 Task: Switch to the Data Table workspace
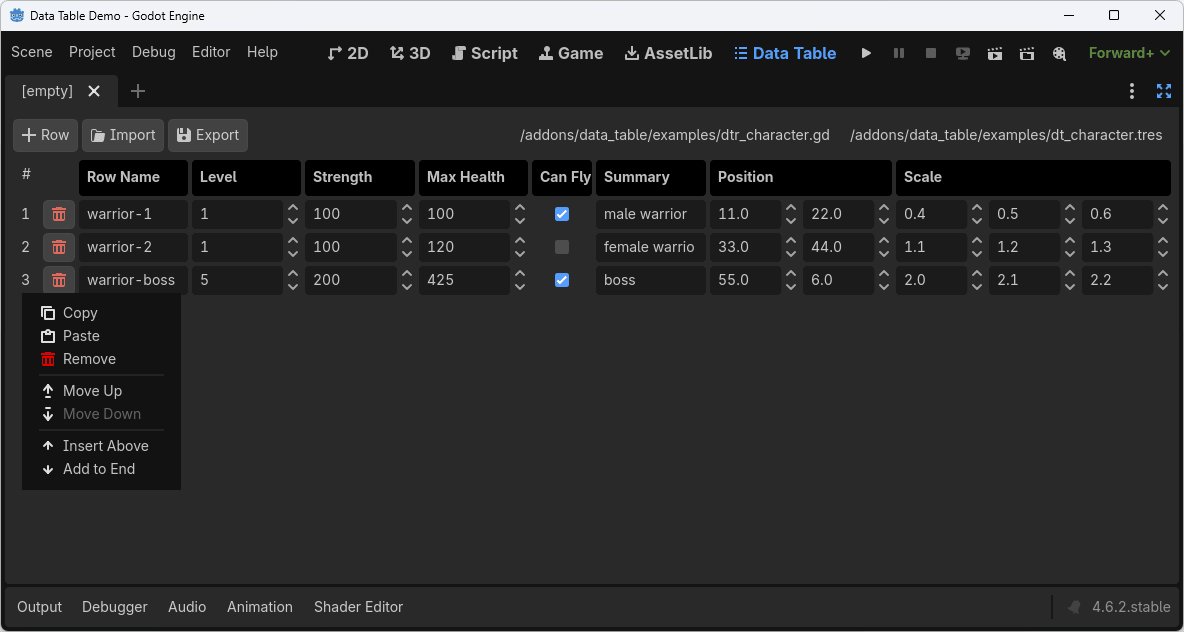(x=785, y=53)
